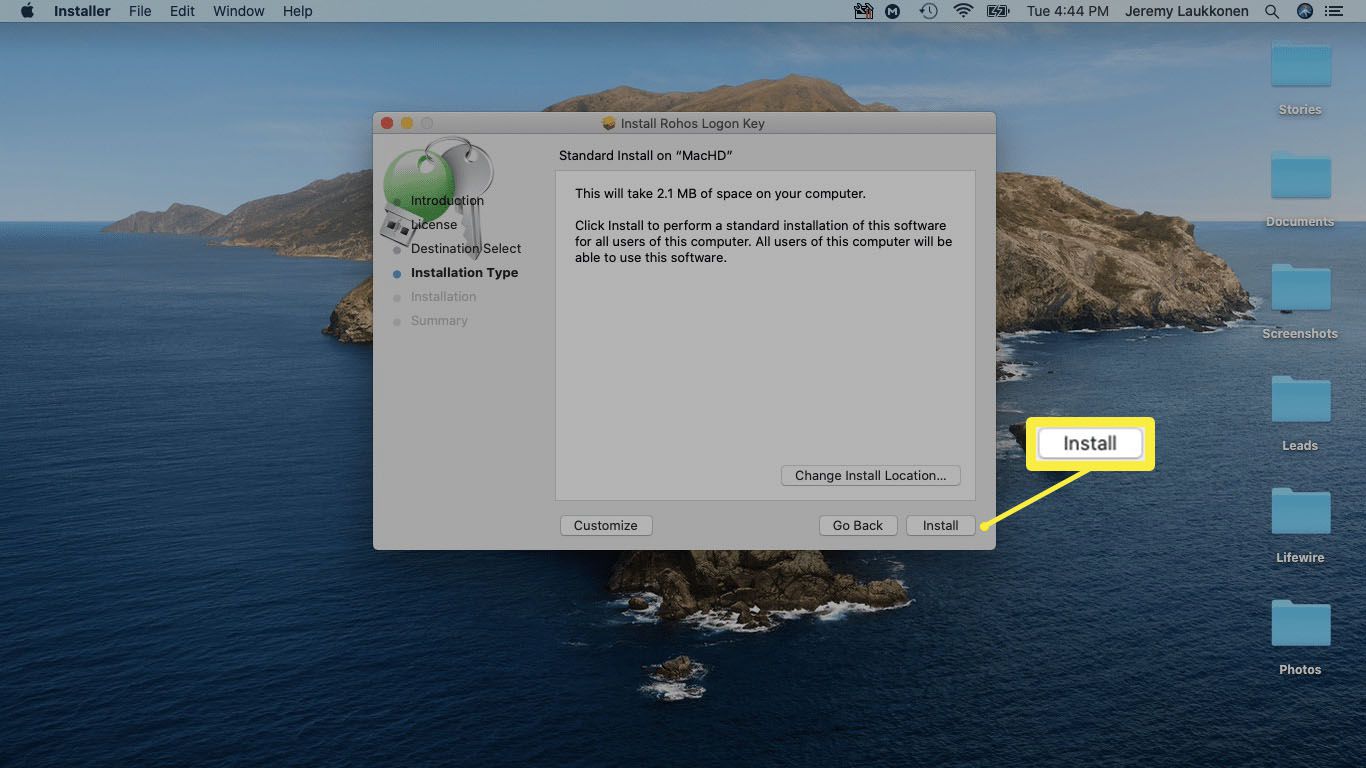Click the battery status icon

pos(998,11)
